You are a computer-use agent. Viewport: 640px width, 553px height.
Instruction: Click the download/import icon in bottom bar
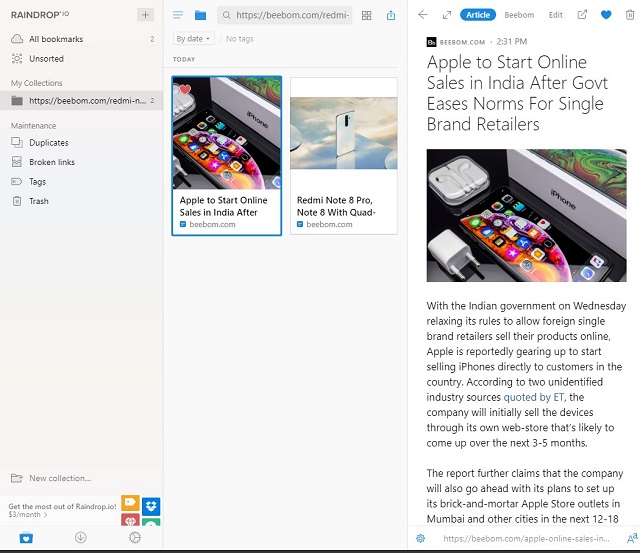[81, 538]
